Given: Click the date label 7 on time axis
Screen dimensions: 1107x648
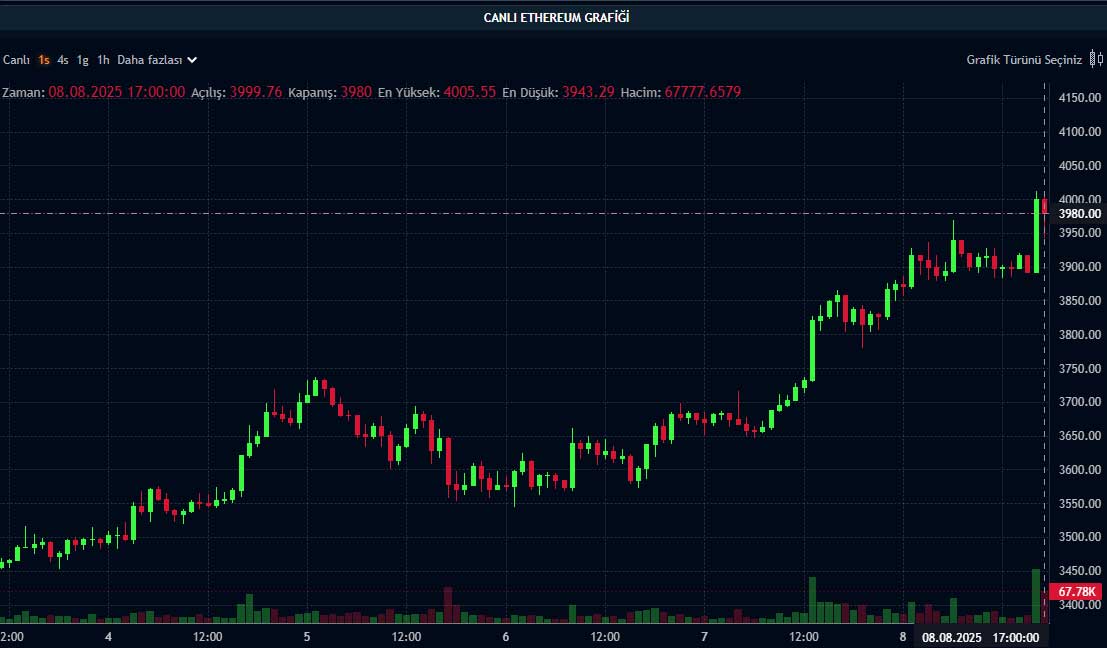Looking at the screenshot, I should [x=704, y=637].
